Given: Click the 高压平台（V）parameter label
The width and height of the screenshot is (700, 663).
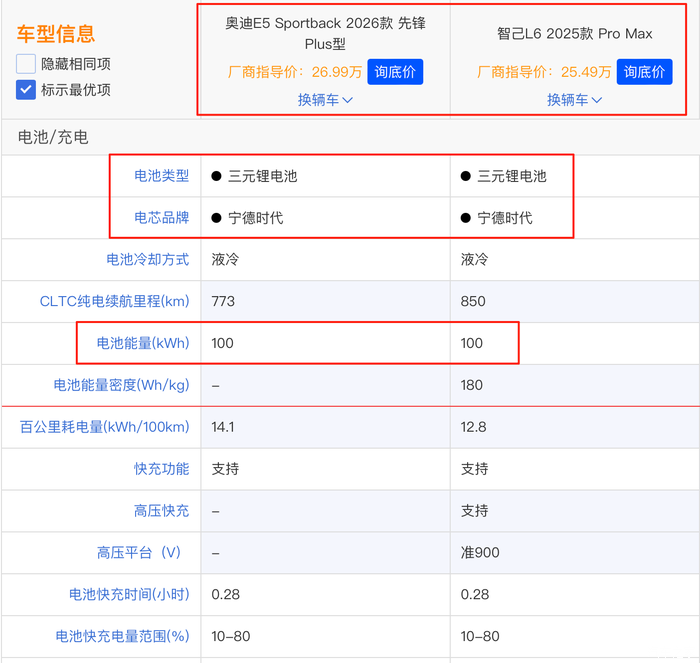Looking at the screenshot, I should pyautogui.click(x=142, y=552).
